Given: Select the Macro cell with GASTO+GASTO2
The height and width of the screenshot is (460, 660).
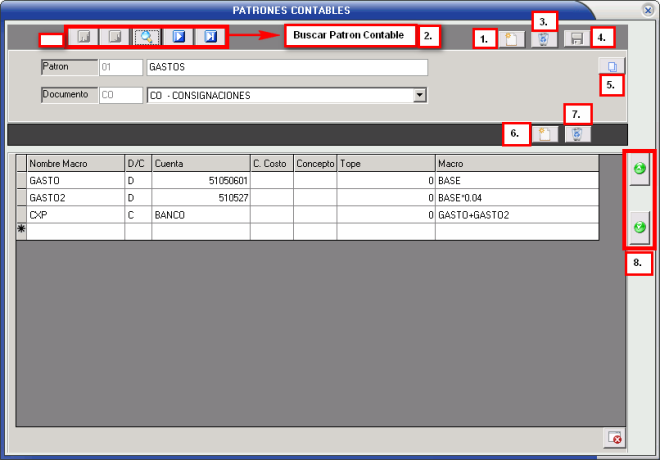Looking at the screenshot, I should tap(515, 214).
